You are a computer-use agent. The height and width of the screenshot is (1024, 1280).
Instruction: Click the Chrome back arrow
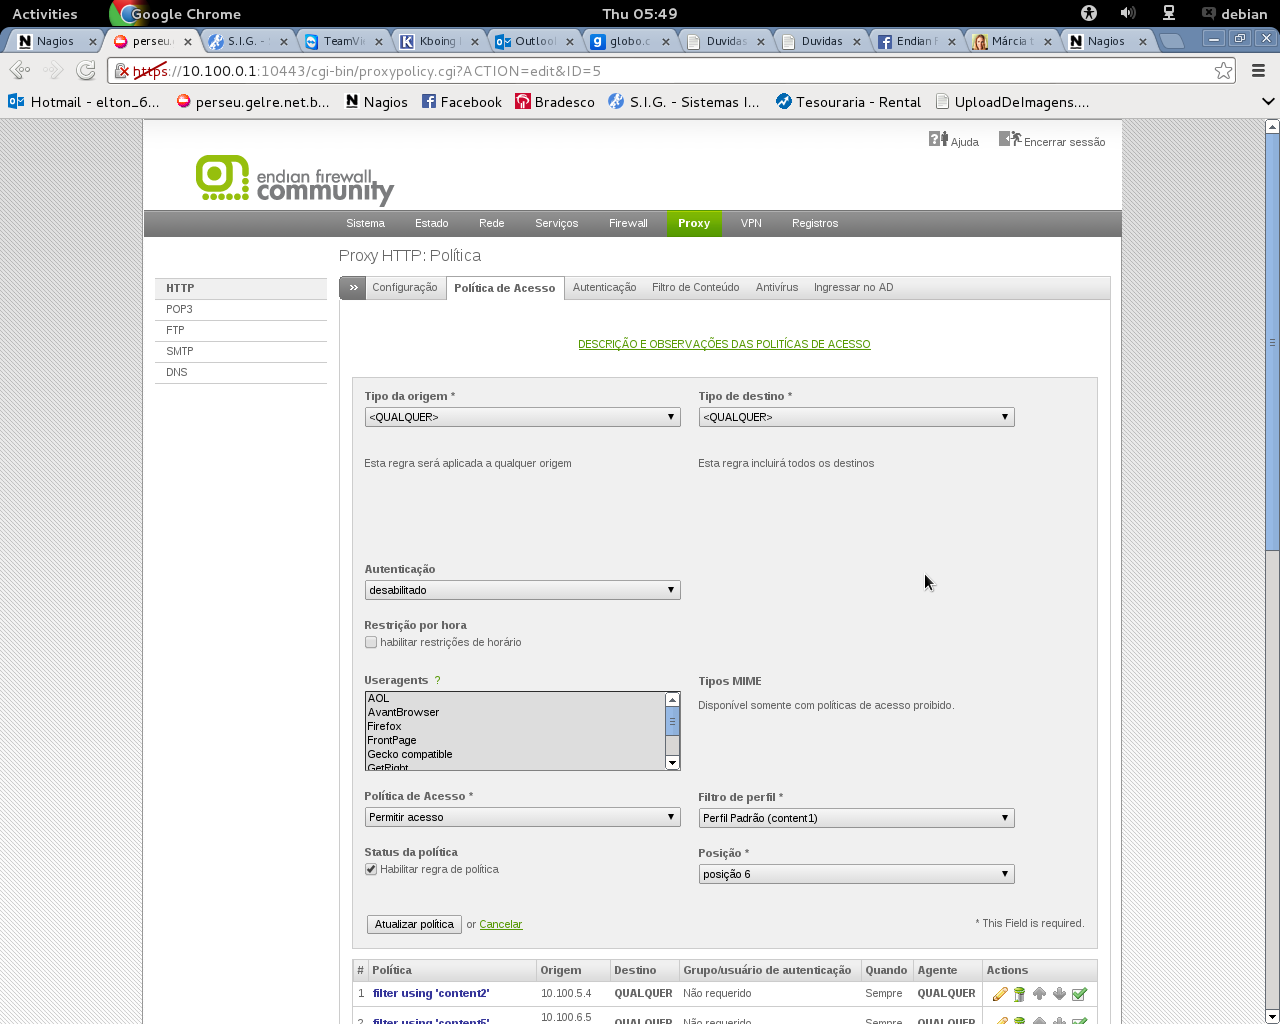click(x=19, y=70)
